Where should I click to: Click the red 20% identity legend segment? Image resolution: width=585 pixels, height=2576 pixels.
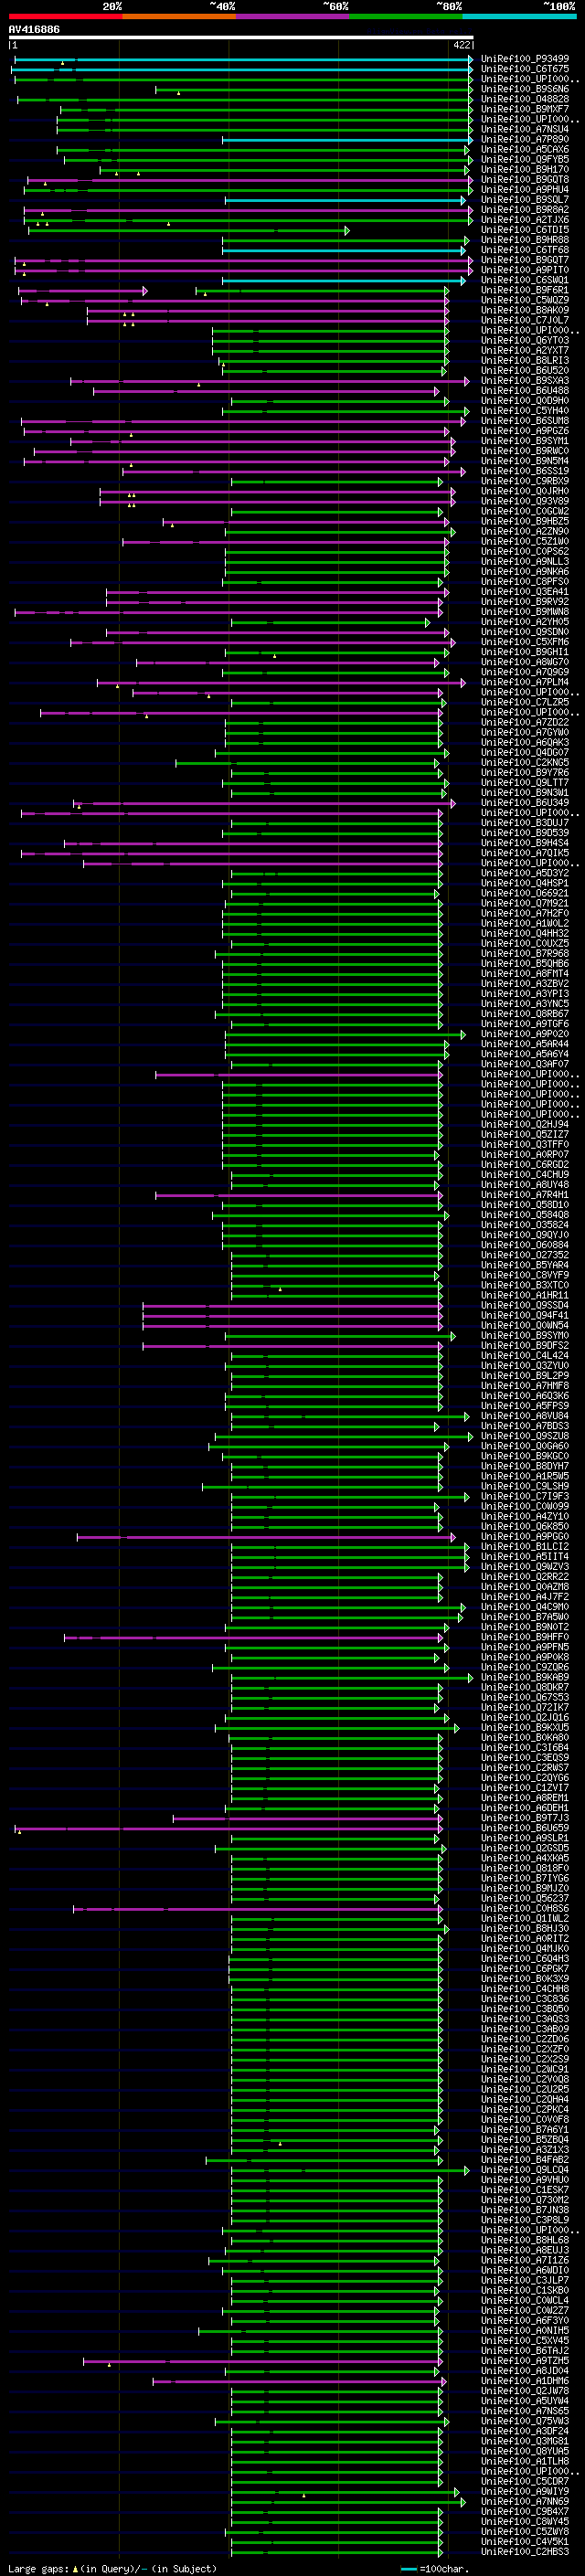(65, 16)
